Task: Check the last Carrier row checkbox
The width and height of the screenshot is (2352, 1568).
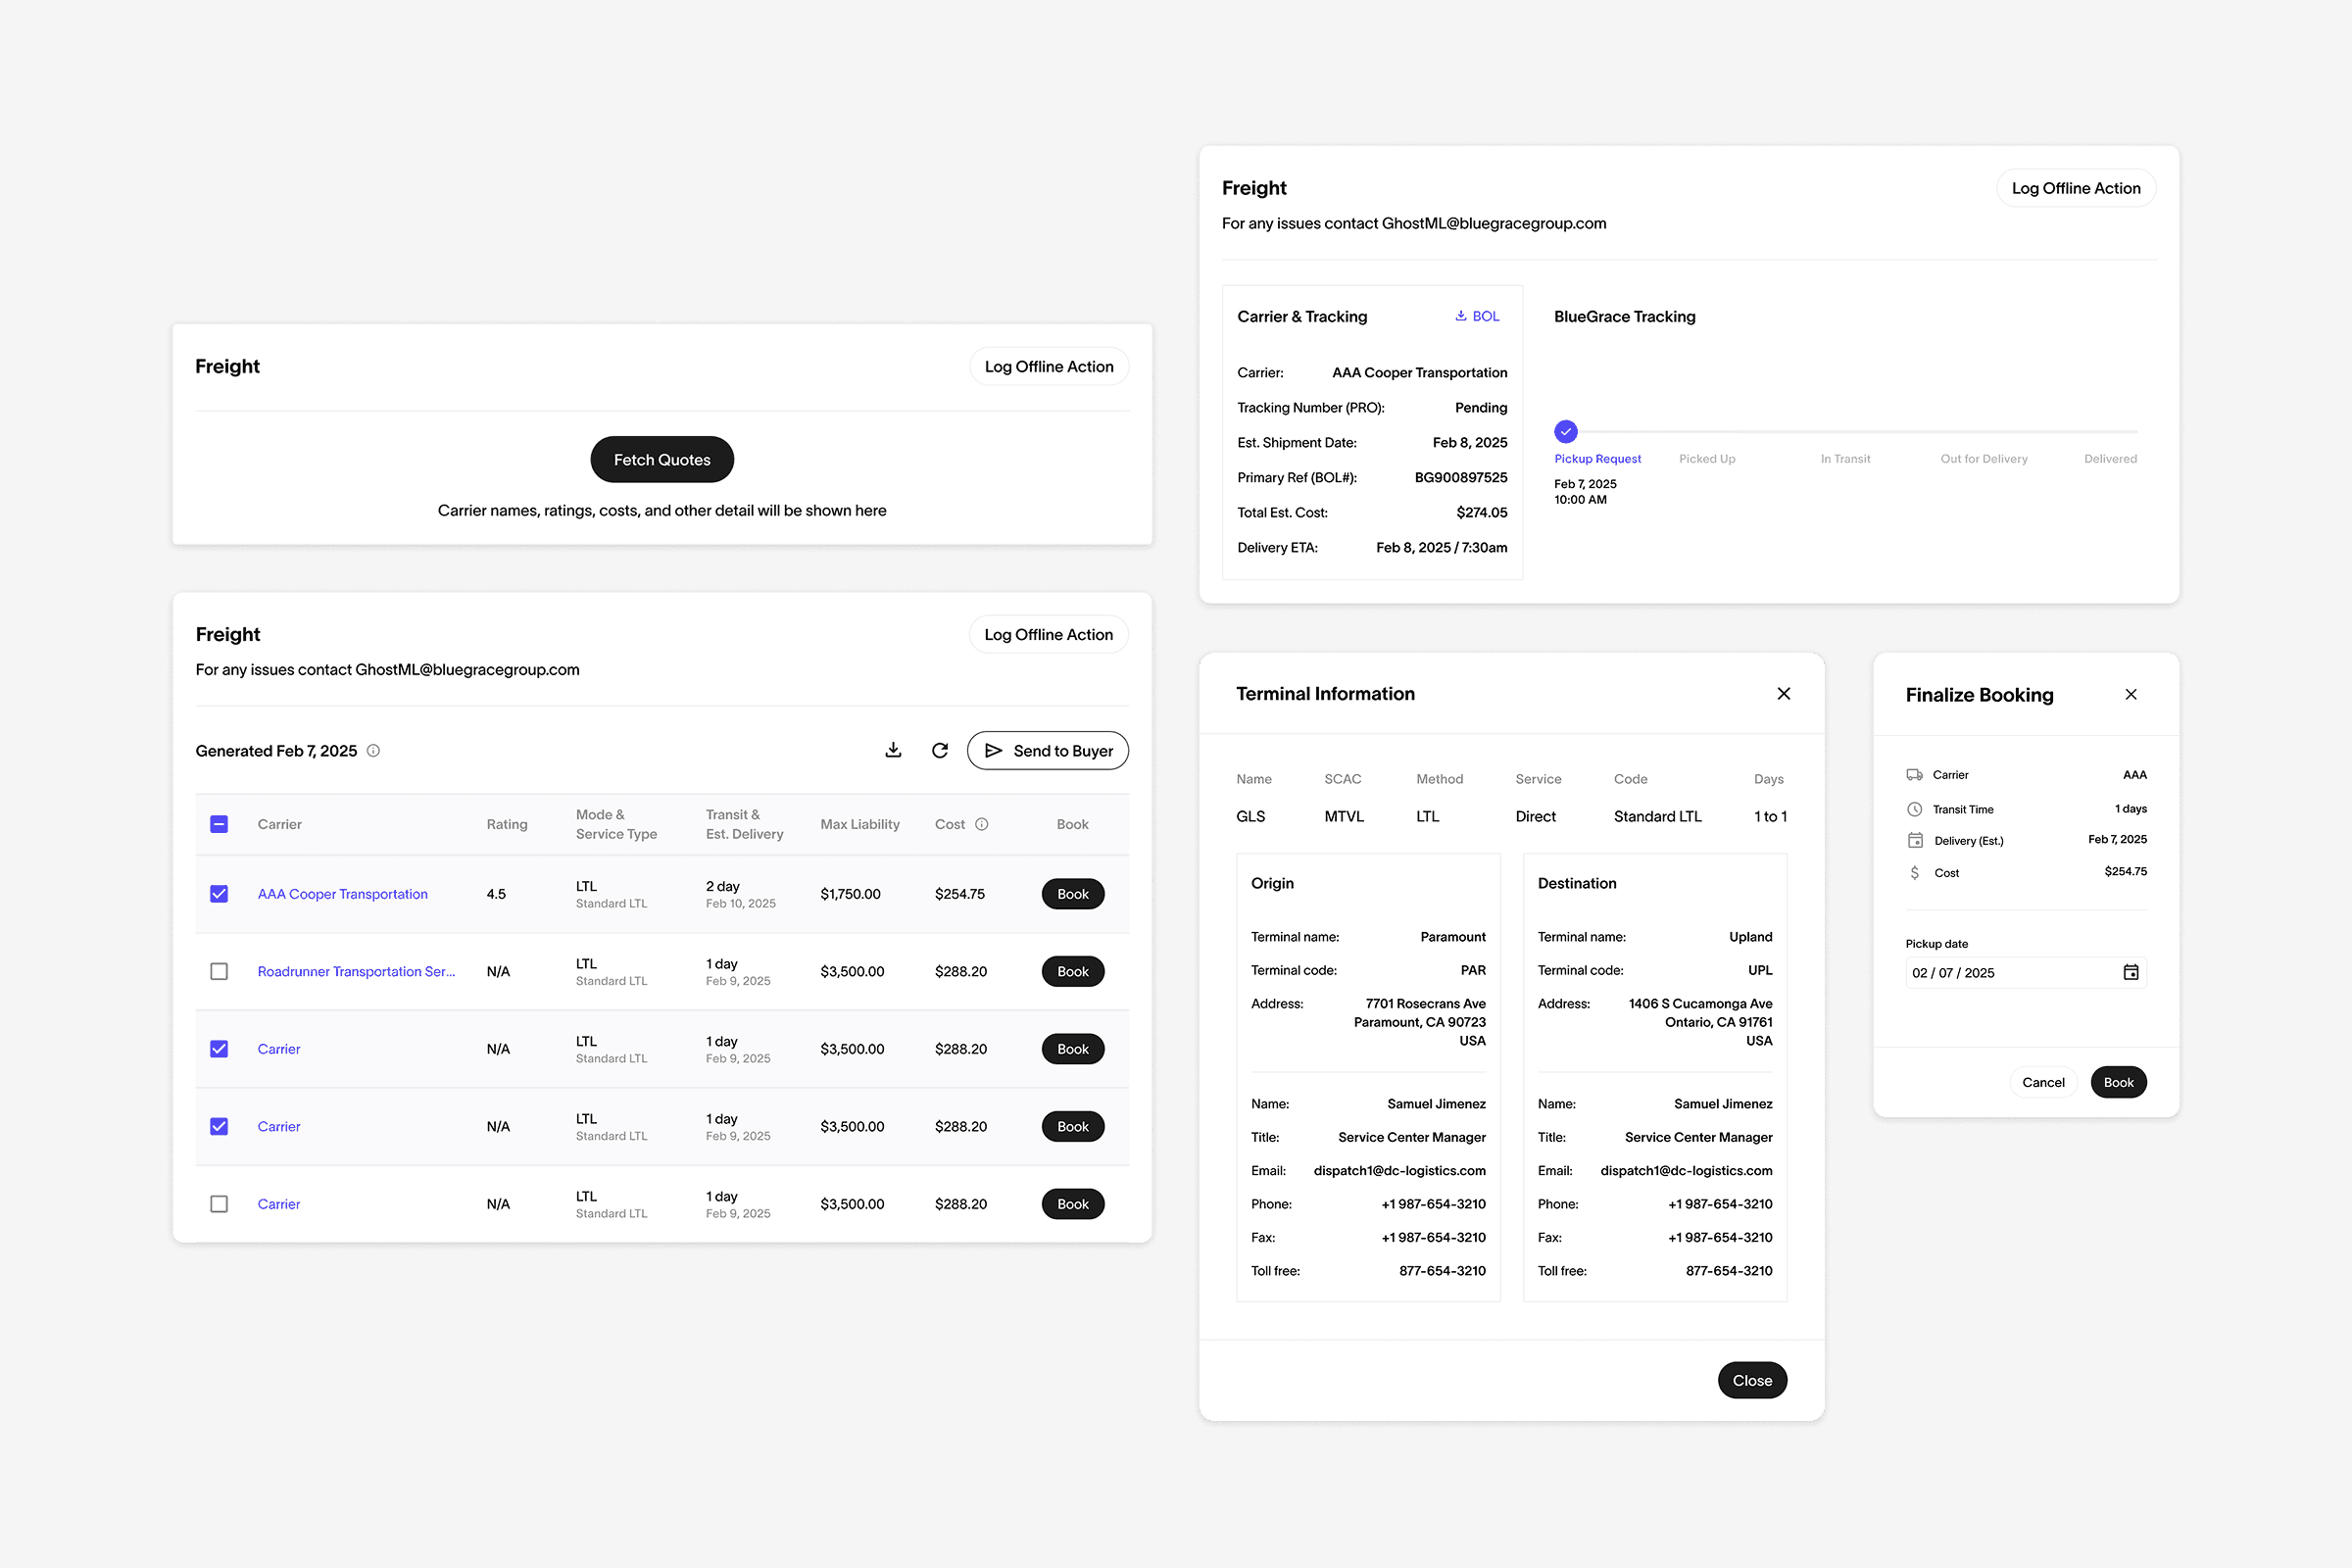Action: (x=219, y=1204)
